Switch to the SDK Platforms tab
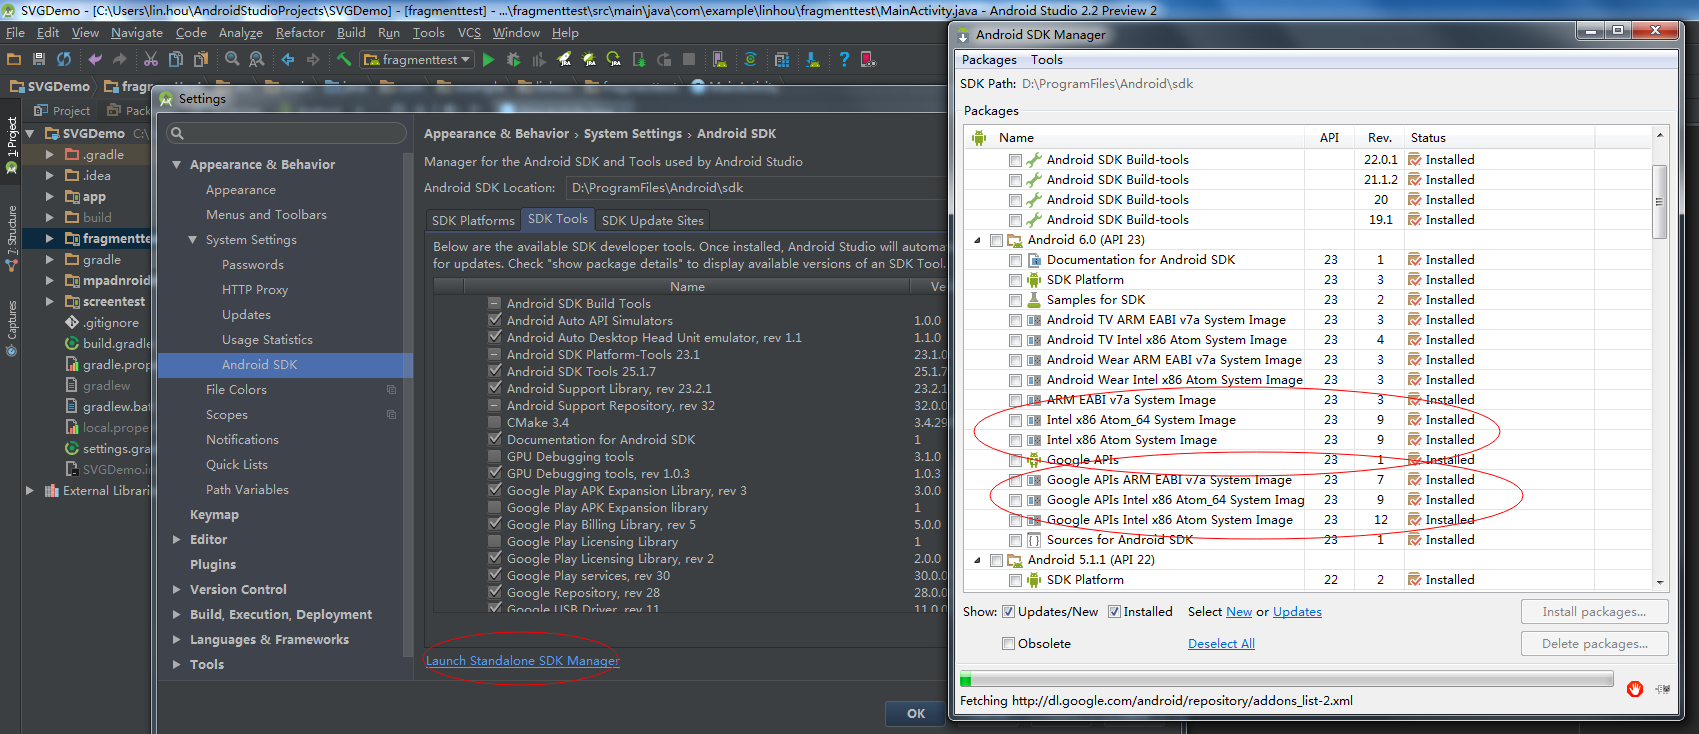Image resolution: width=1699 pixels, height=734 pixels. coord(473,221)
